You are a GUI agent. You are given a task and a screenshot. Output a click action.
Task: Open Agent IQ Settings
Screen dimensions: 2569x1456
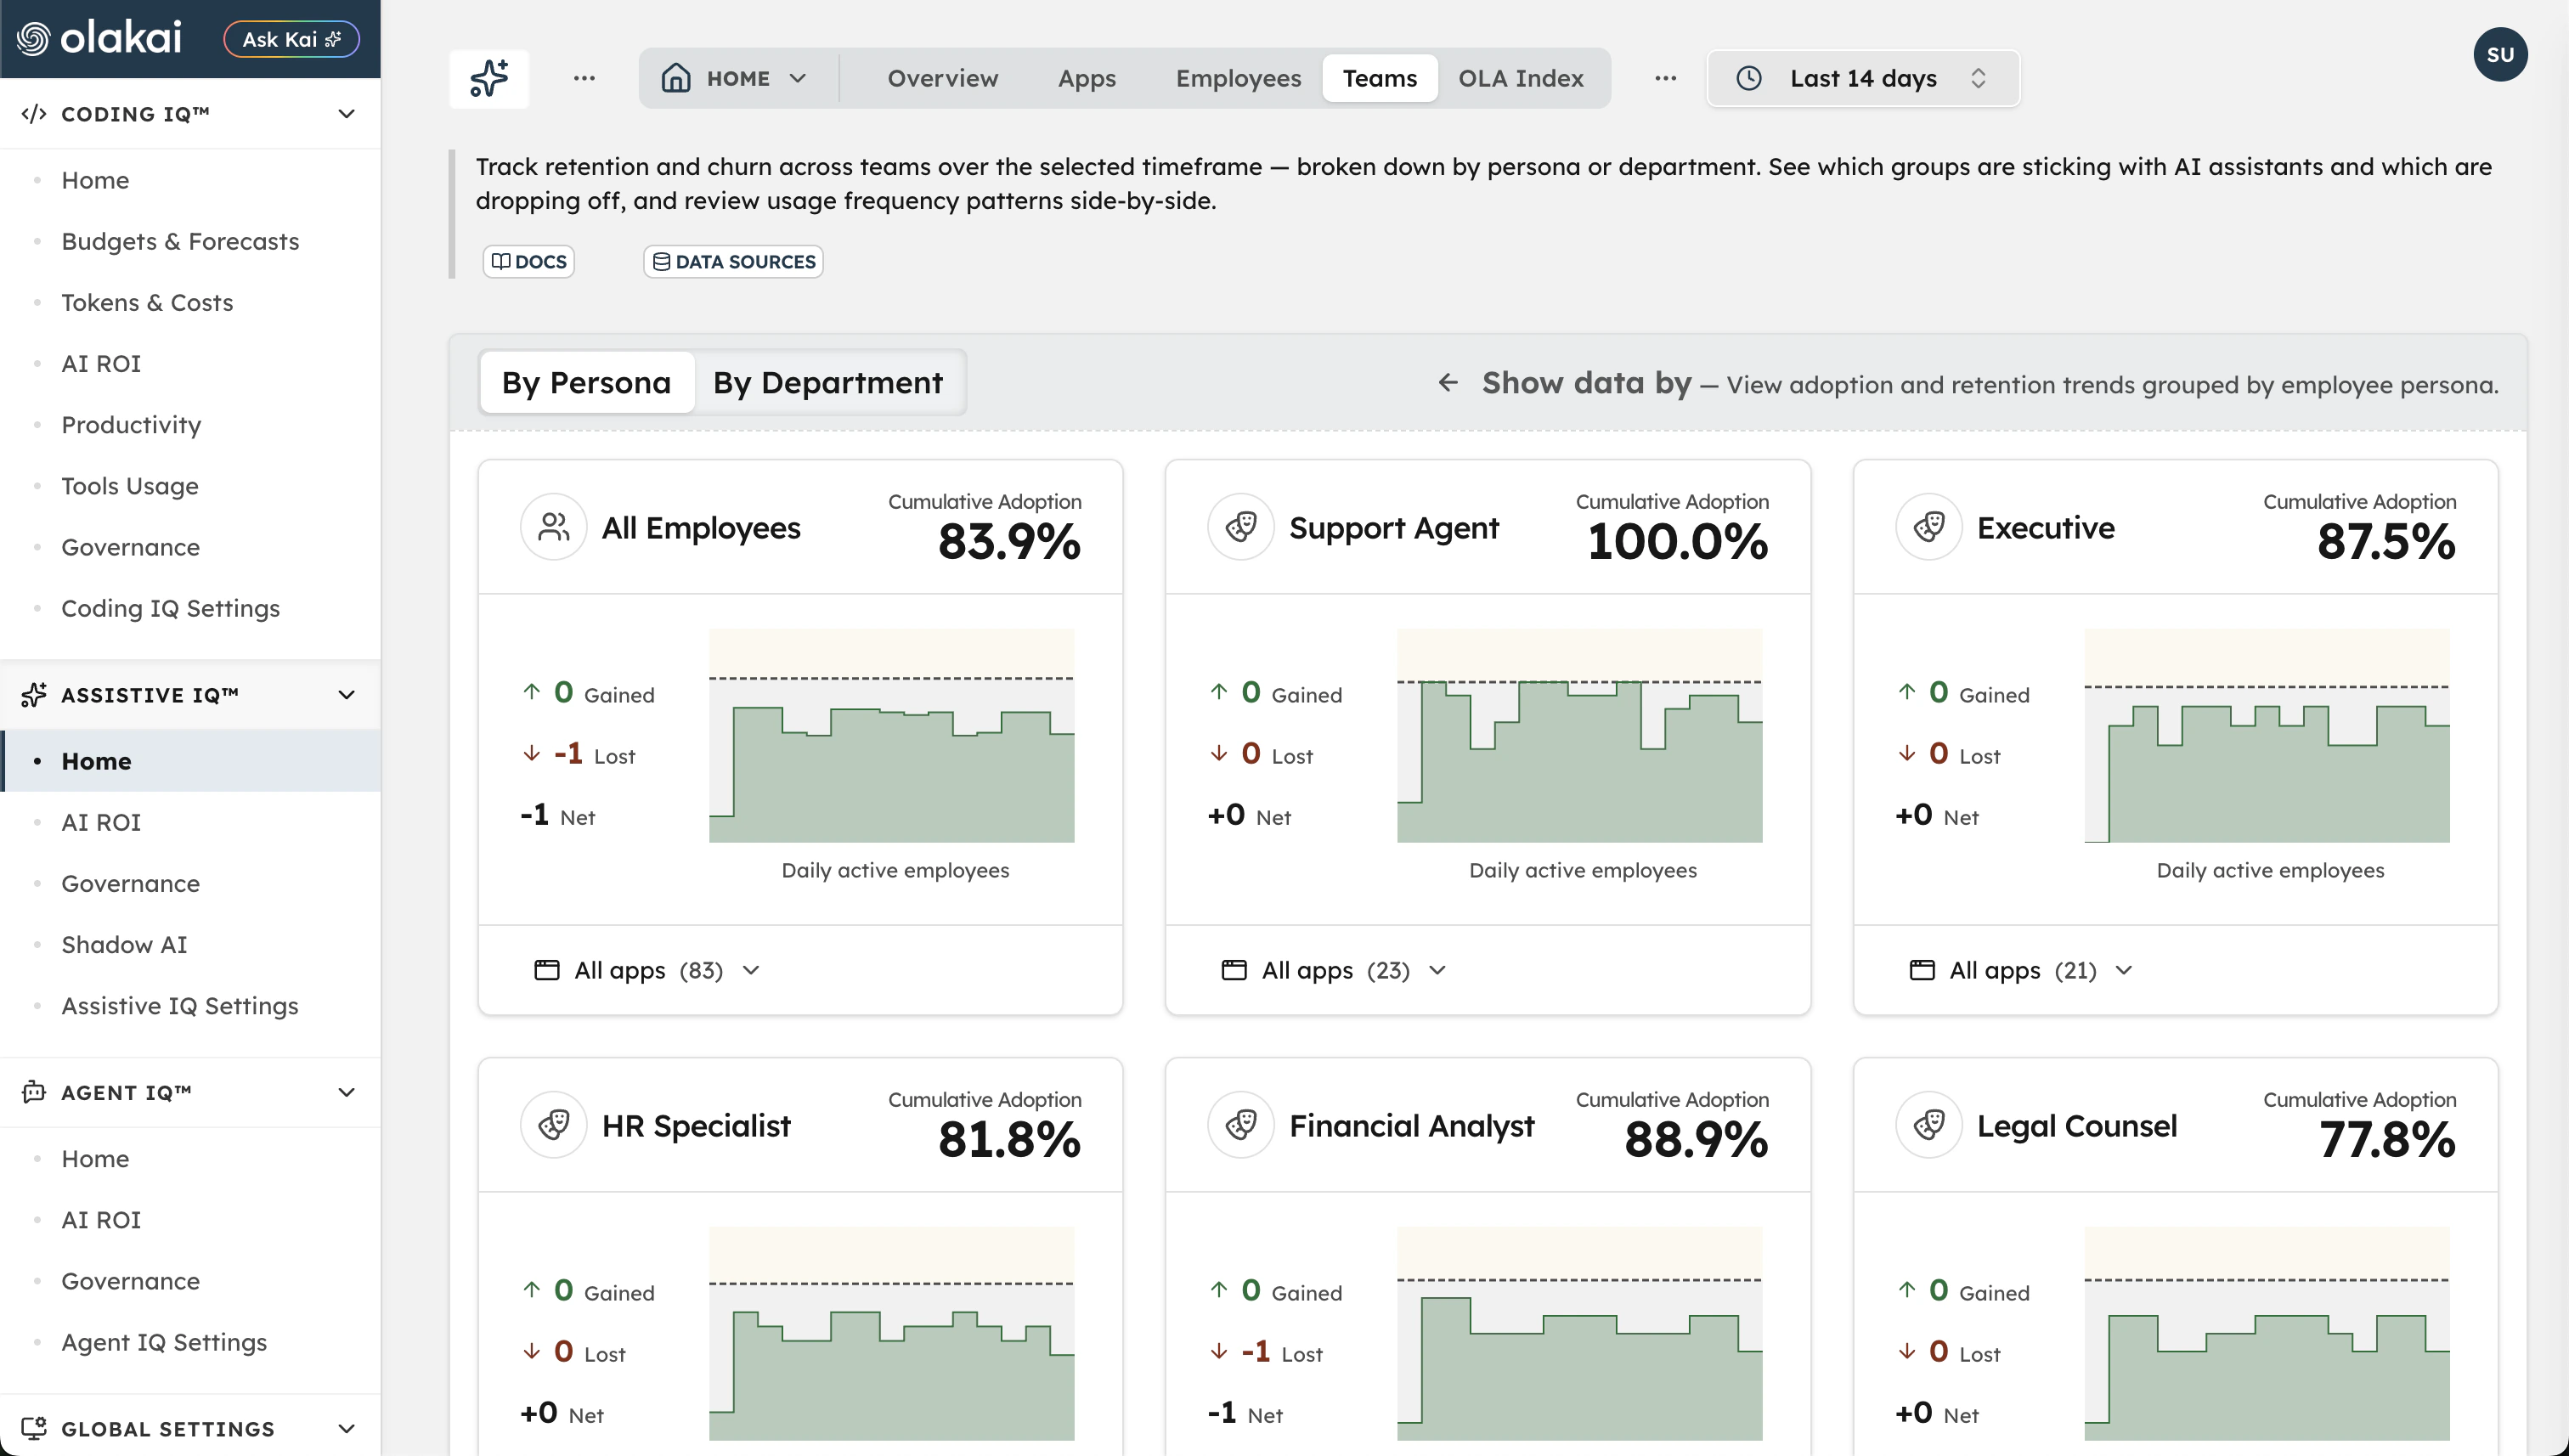164,1342
